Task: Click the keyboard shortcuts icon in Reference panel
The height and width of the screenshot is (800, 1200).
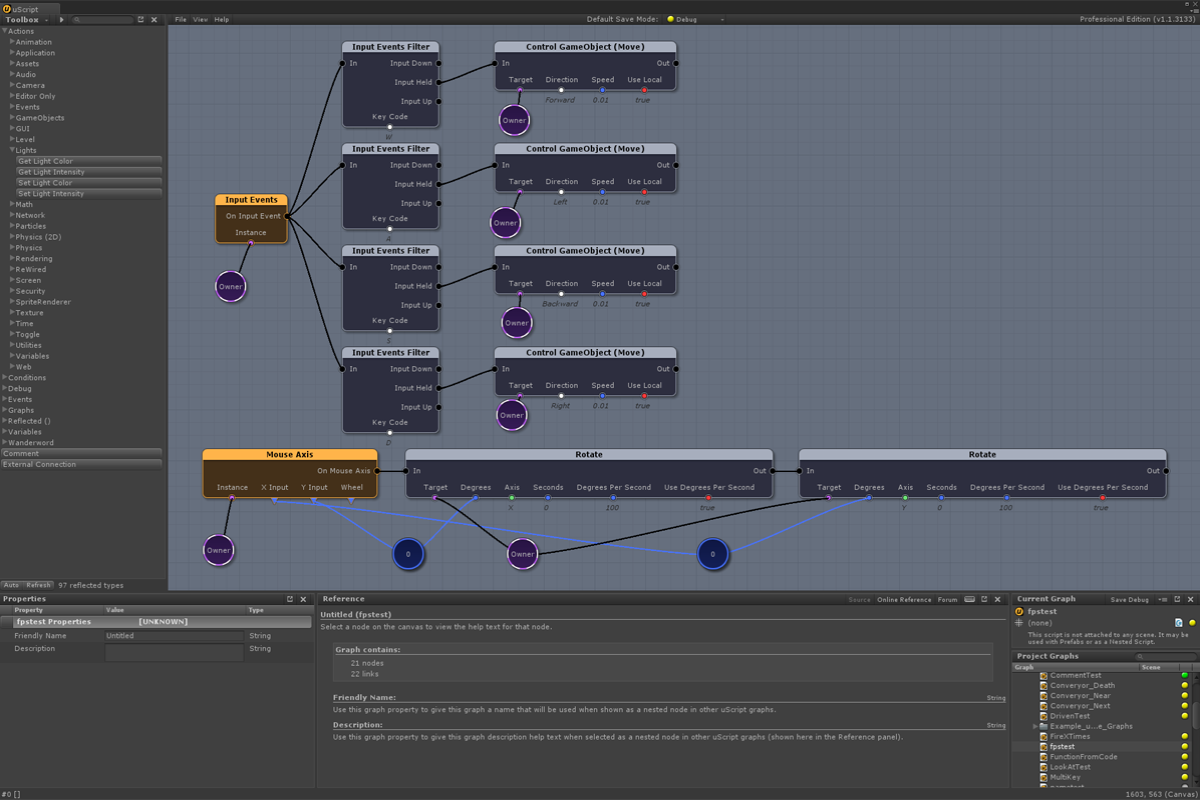Action: [968, 600]
